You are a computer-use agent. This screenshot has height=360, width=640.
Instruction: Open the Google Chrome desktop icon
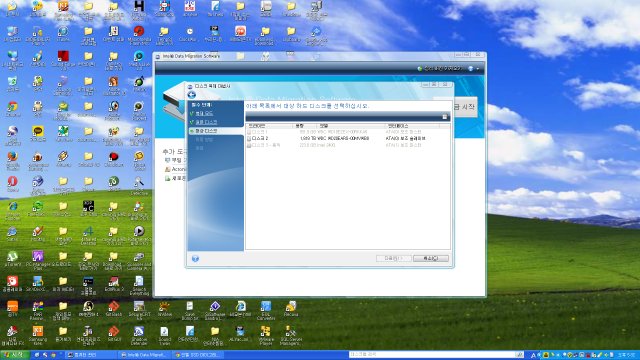(12, 109)
